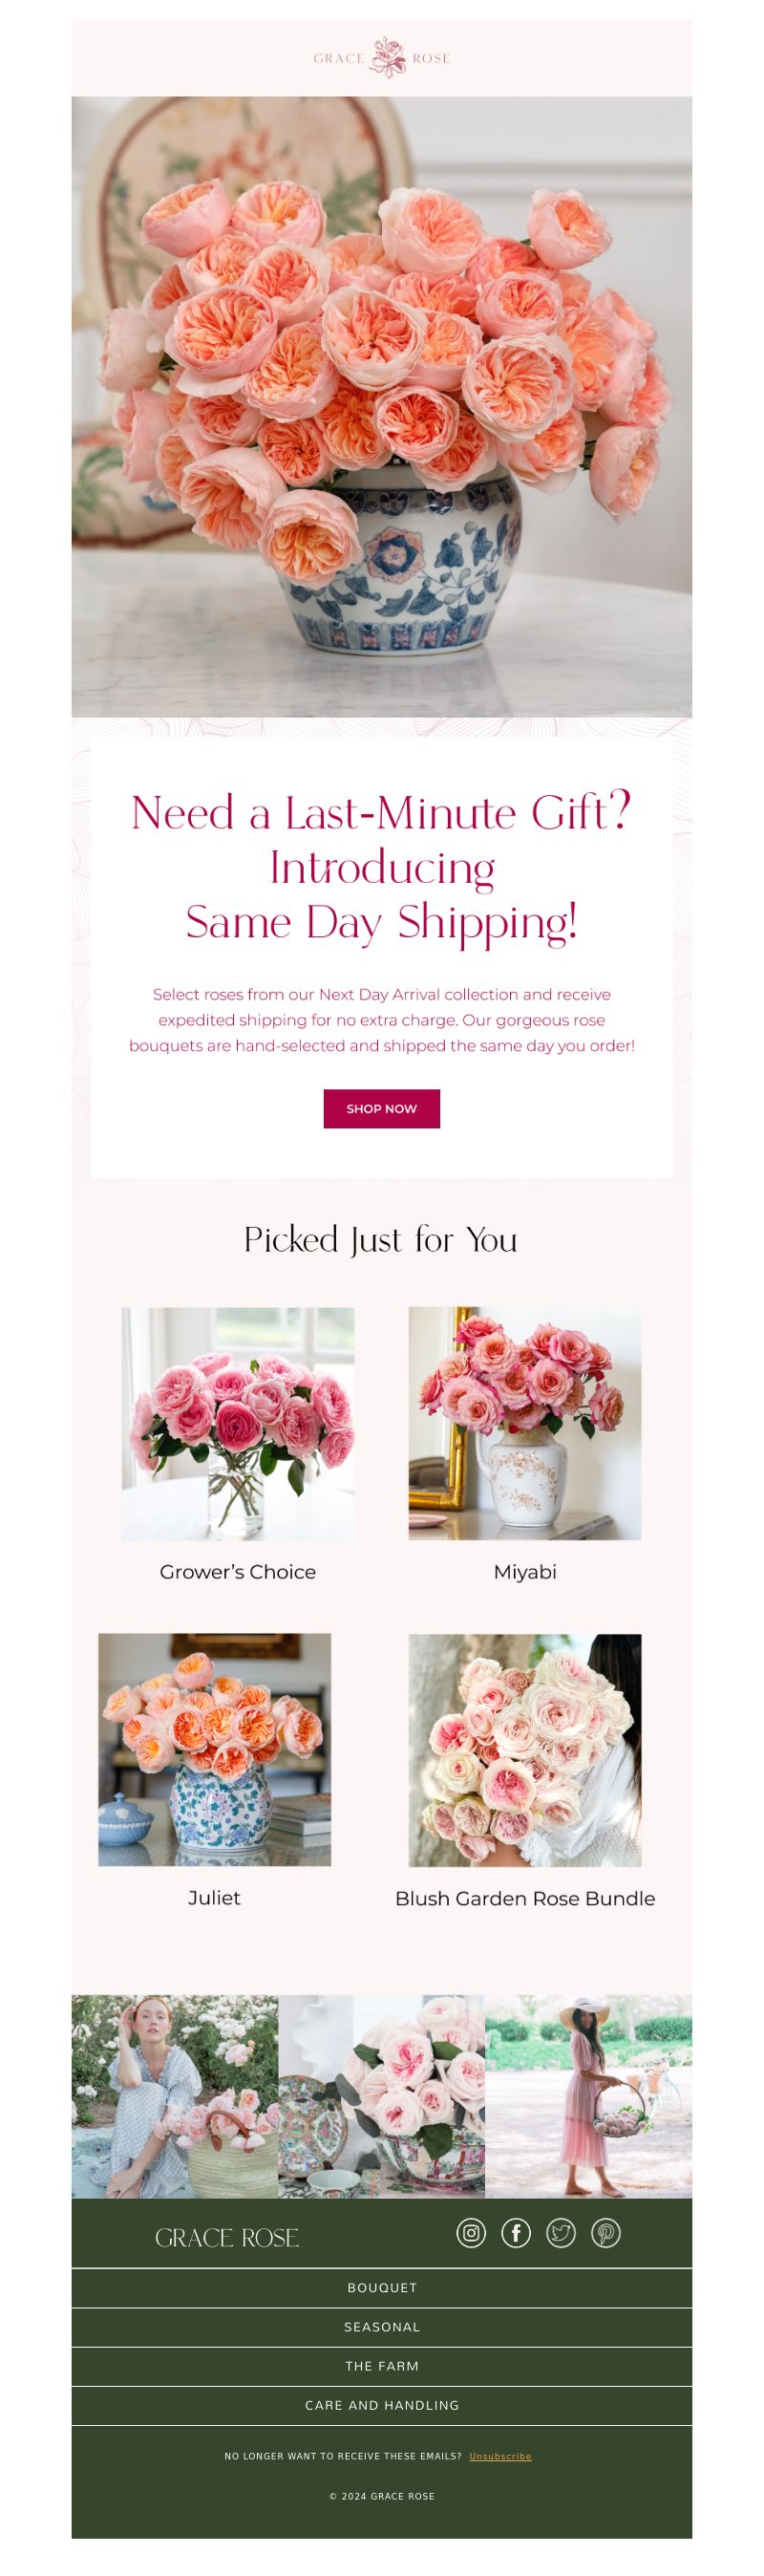The width and height of the screenshot is (764, 2576).
Task: Select the Blush Garden Rose Bundle image
Action: [x=525, y=1750]
